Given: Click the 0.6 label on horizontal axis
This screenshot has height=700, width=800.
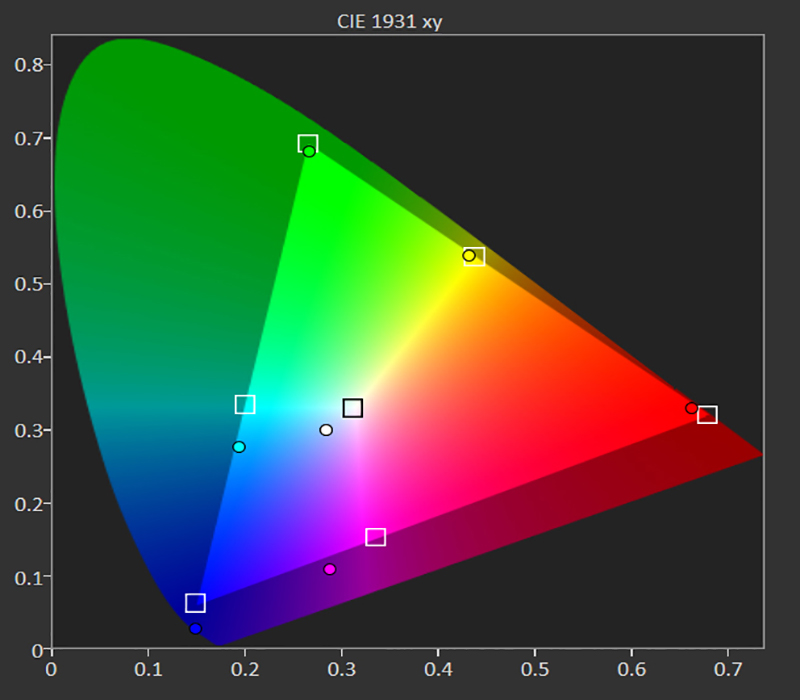Looking at the screenshot, I should [x=632, y=669].
